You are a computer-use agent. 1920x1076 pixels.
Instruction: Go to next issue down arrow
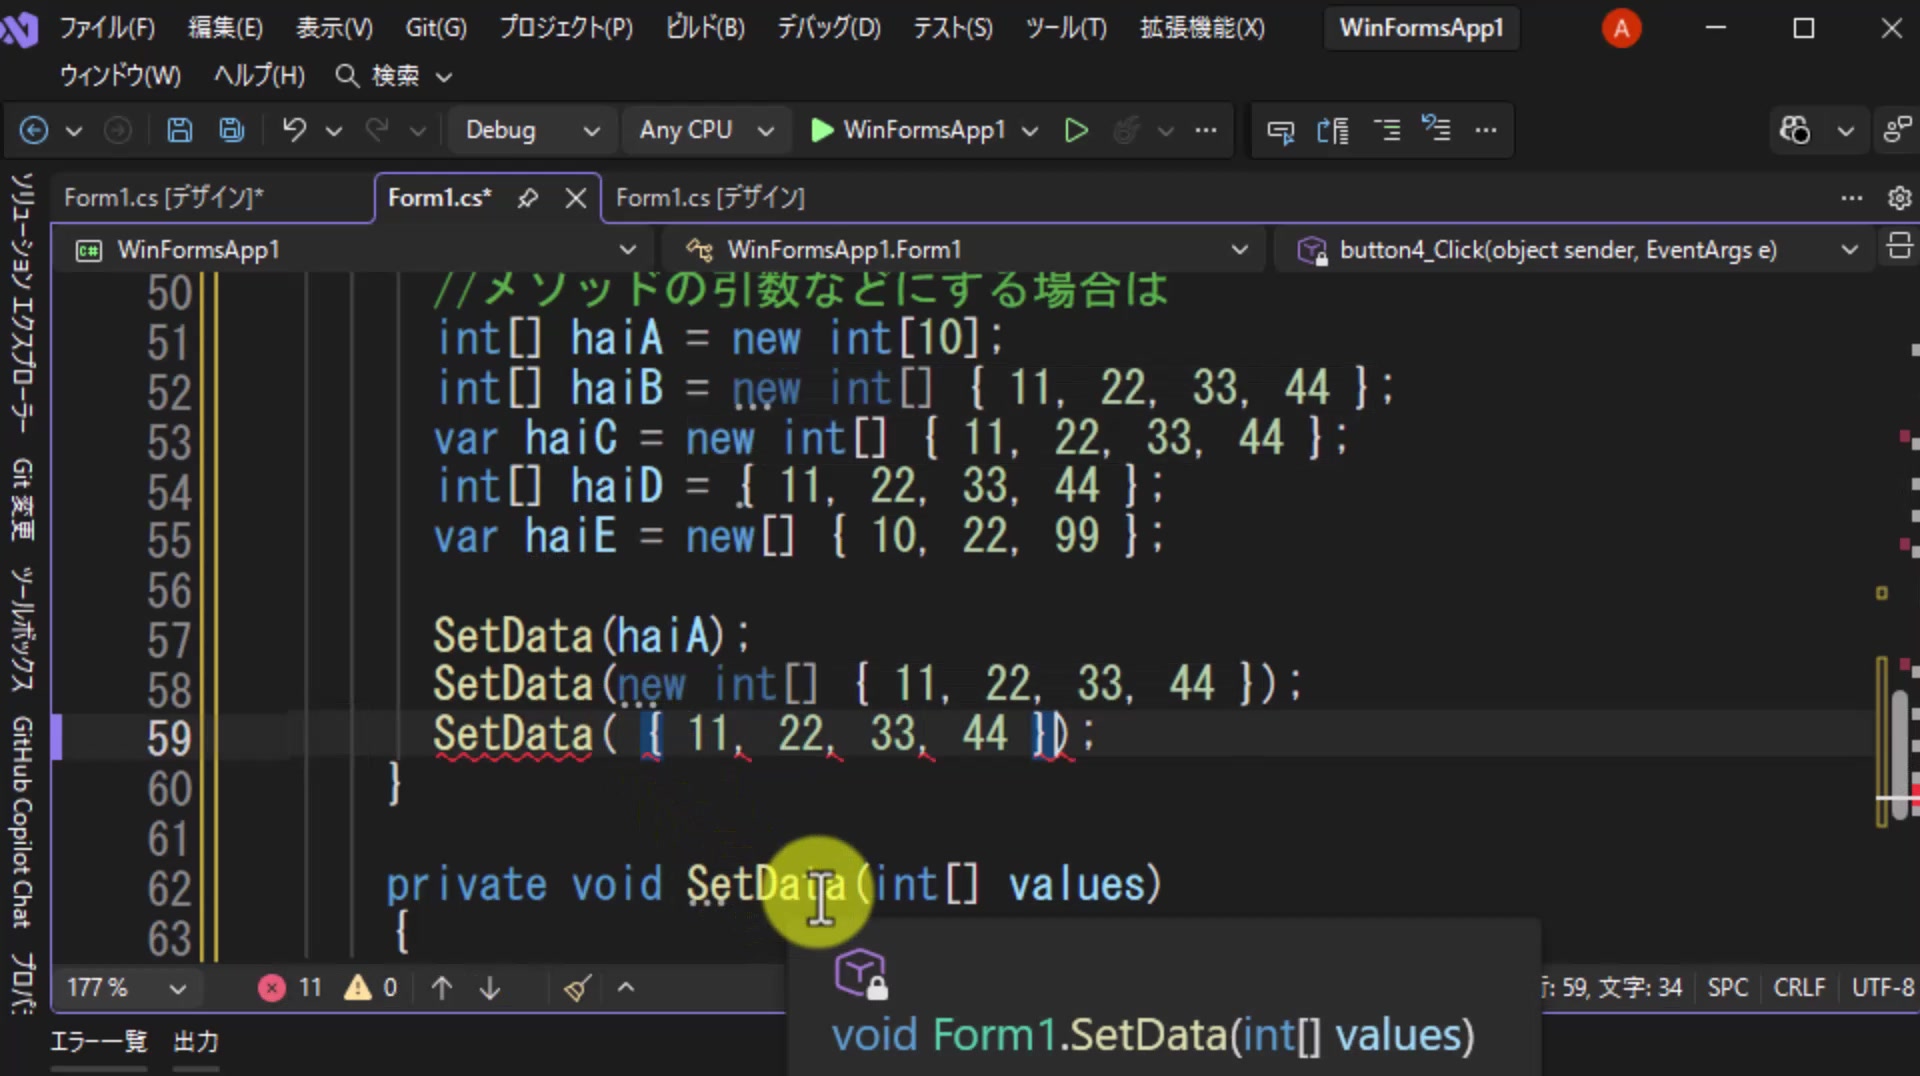point(490,988)
